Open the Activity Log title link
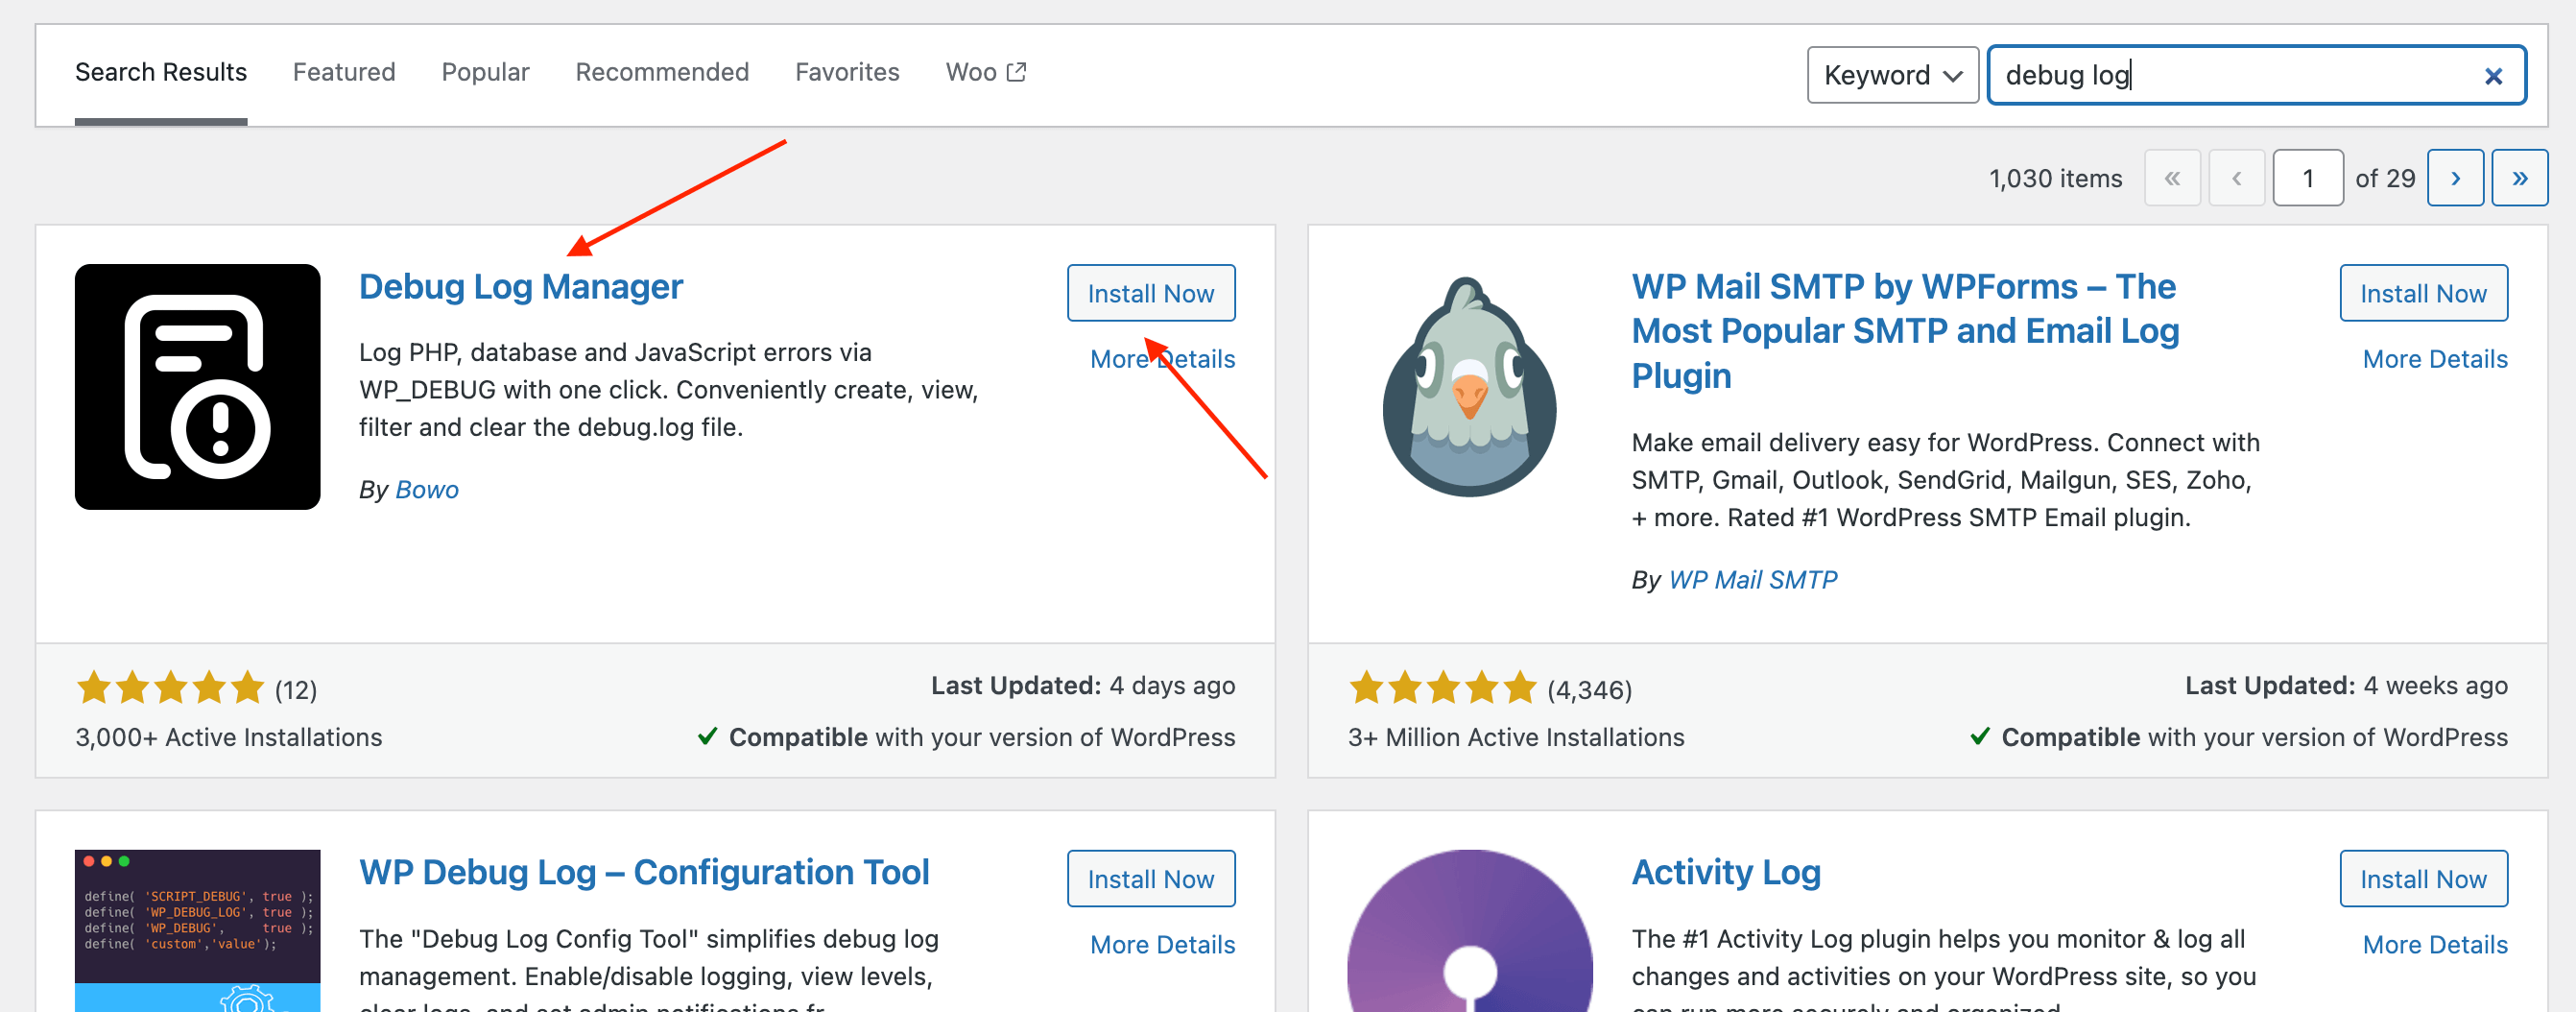 [x=1726, y=872]
